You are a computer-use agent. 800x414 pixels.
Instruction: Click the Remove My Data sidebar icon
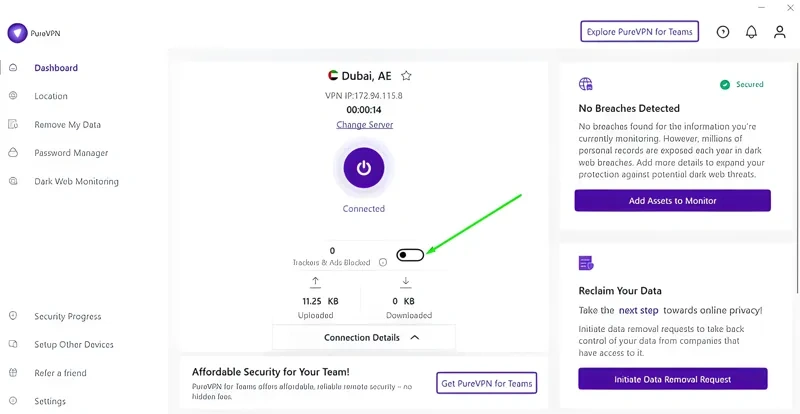13,125
